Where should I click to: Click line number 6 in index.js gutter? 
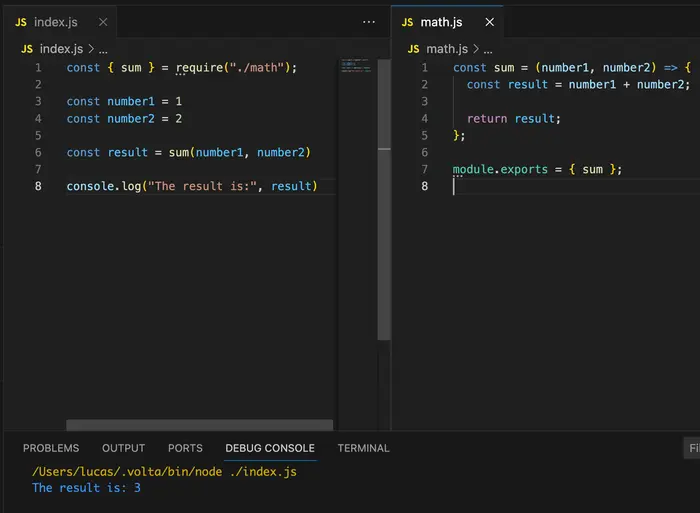38,153
